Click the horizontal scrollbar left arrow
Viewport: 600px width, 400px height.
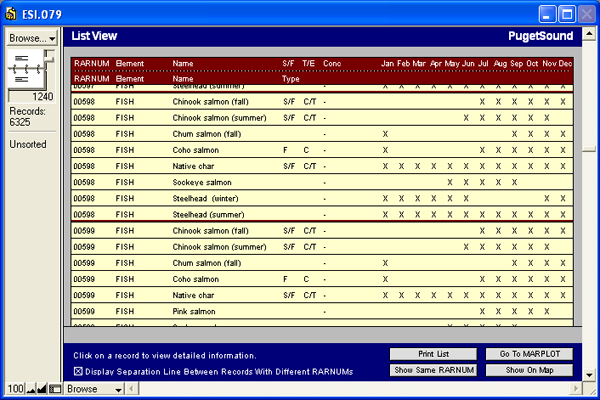point(132,389)
